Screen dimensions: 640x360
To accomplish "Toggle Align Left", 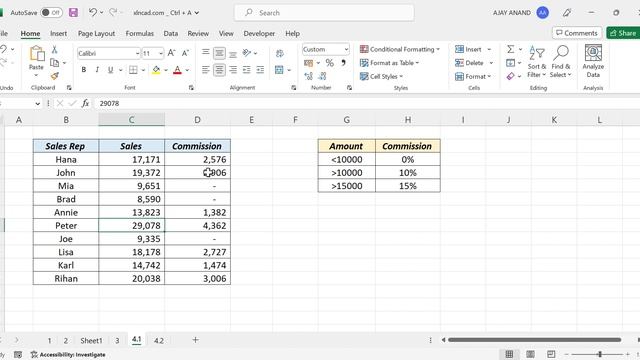I will 206,70.
